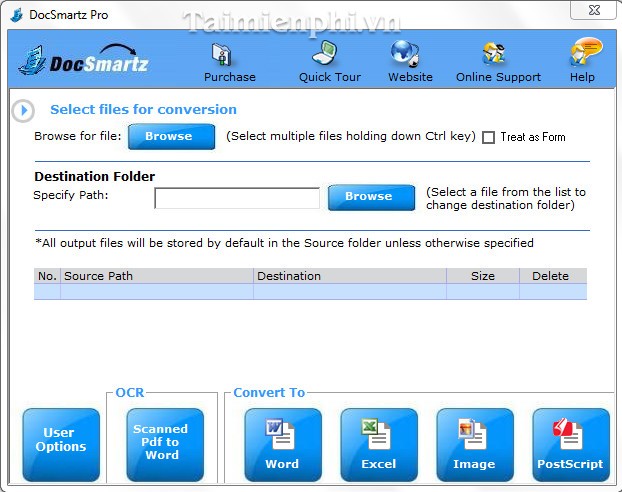This screenshot has height=492, width=622.
Task: Click the Specify Path input field
Action: (x=237, y=198)
